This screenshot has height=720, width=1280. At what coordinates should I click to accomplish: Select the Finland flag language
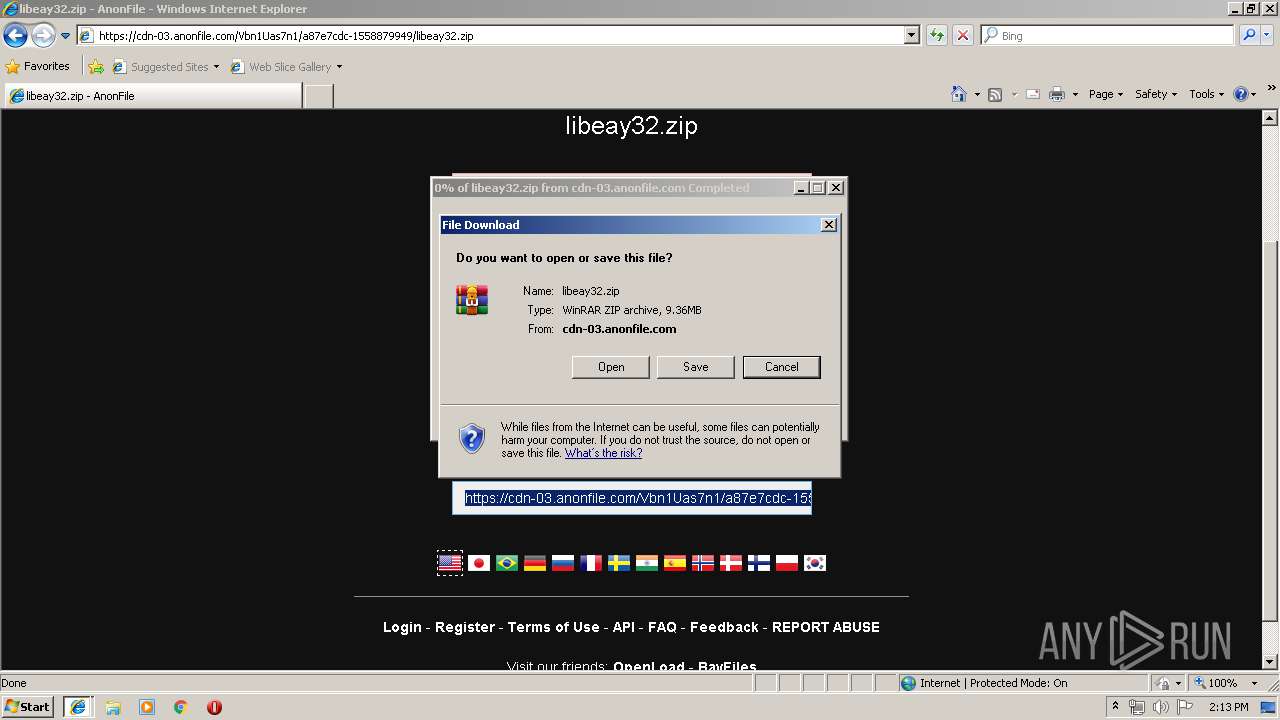coord(759,563)
